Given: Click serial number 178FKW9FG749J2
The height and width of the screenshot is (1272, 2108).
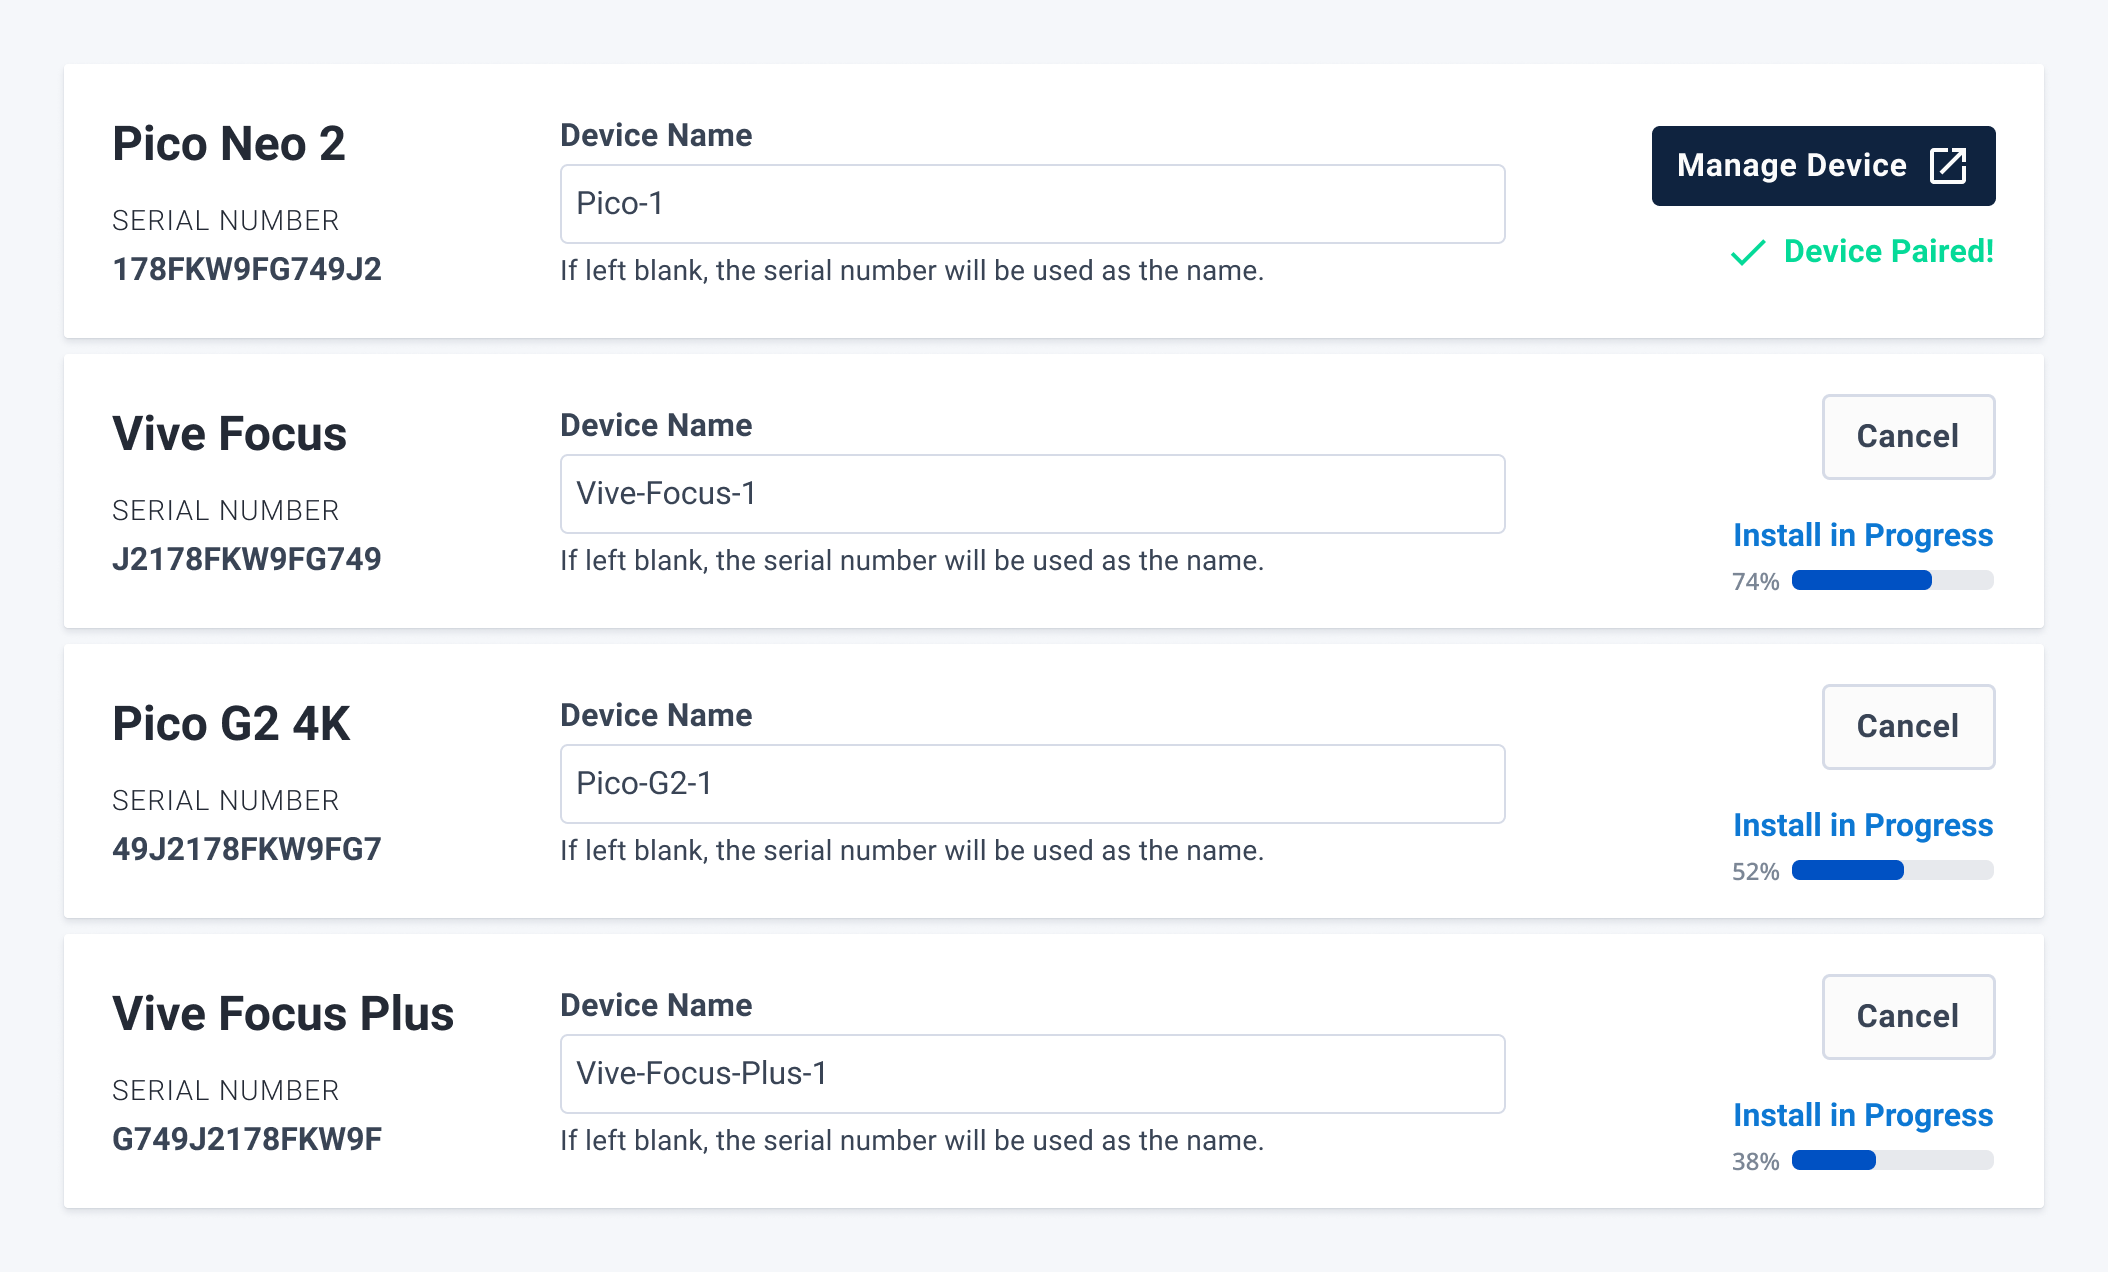Looking at the screenshot, I should click(246, 270).
